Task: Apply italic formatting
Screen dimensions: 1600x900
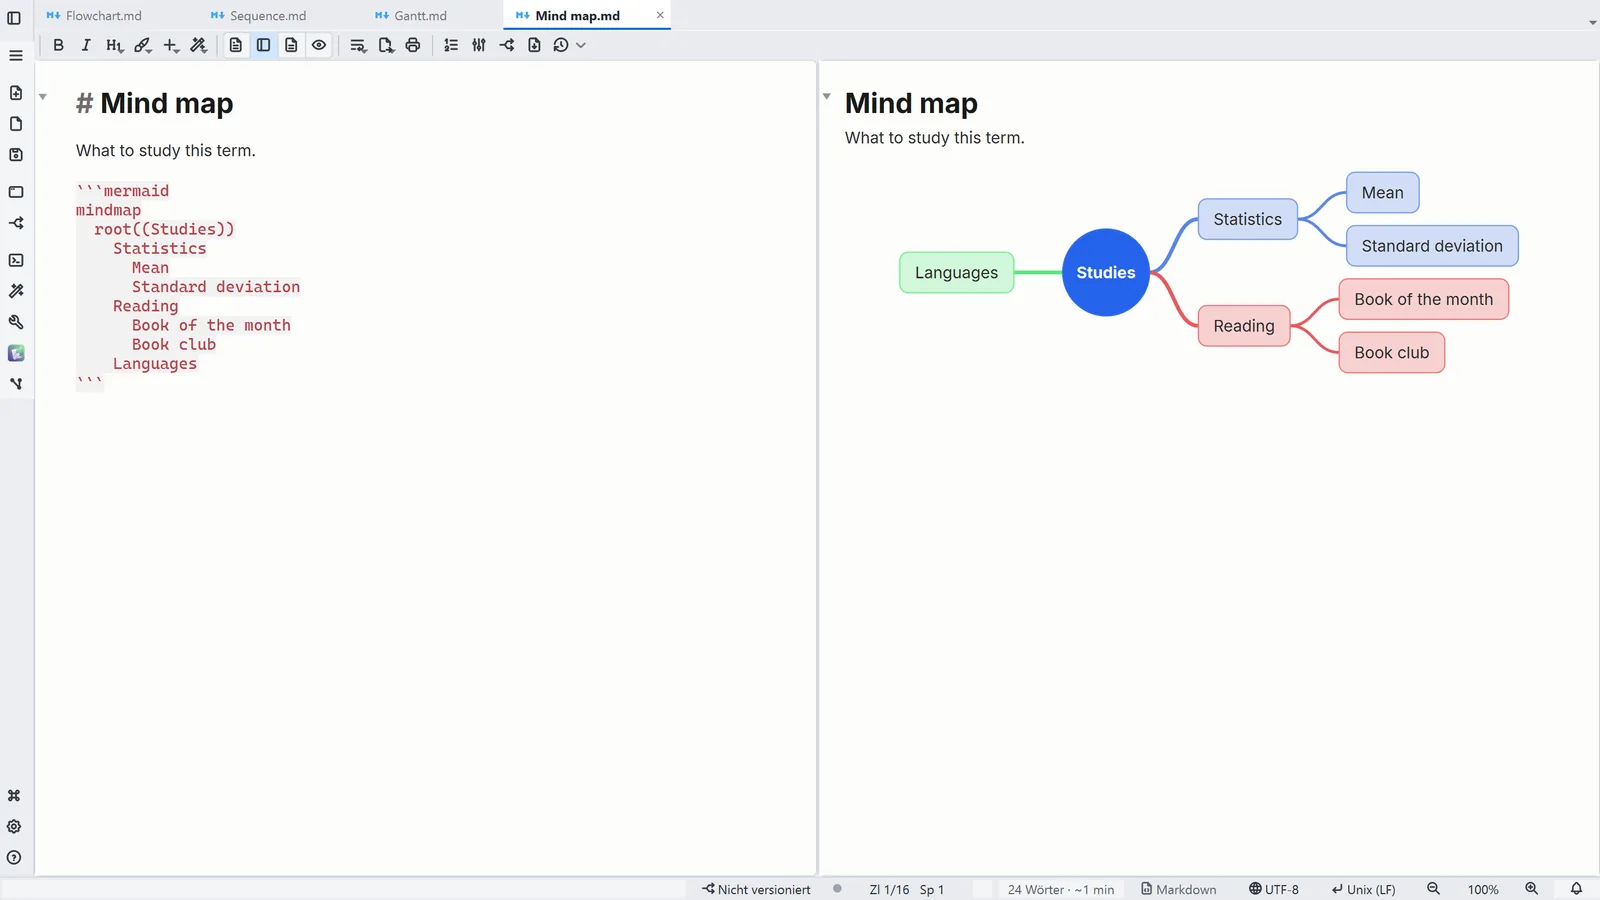Action: click(86, 45)
